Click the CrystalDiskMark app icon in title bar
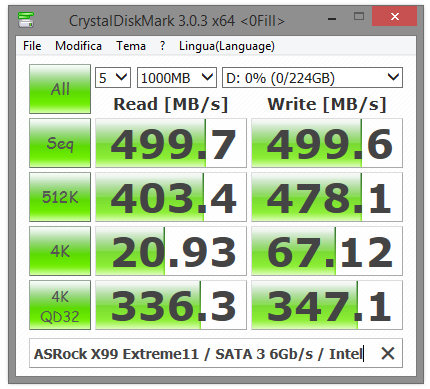 click(26, 20)
